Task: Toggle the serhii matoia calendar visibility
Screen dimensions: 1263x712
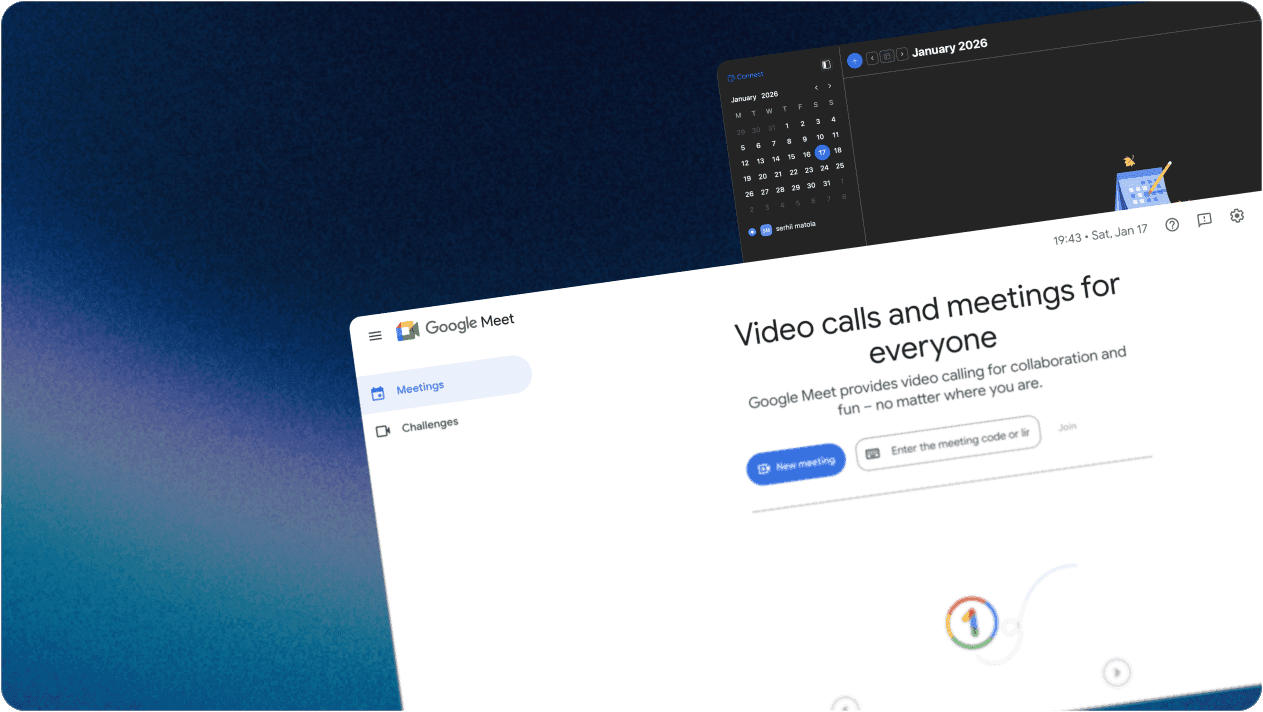Action: click(752, 232)
